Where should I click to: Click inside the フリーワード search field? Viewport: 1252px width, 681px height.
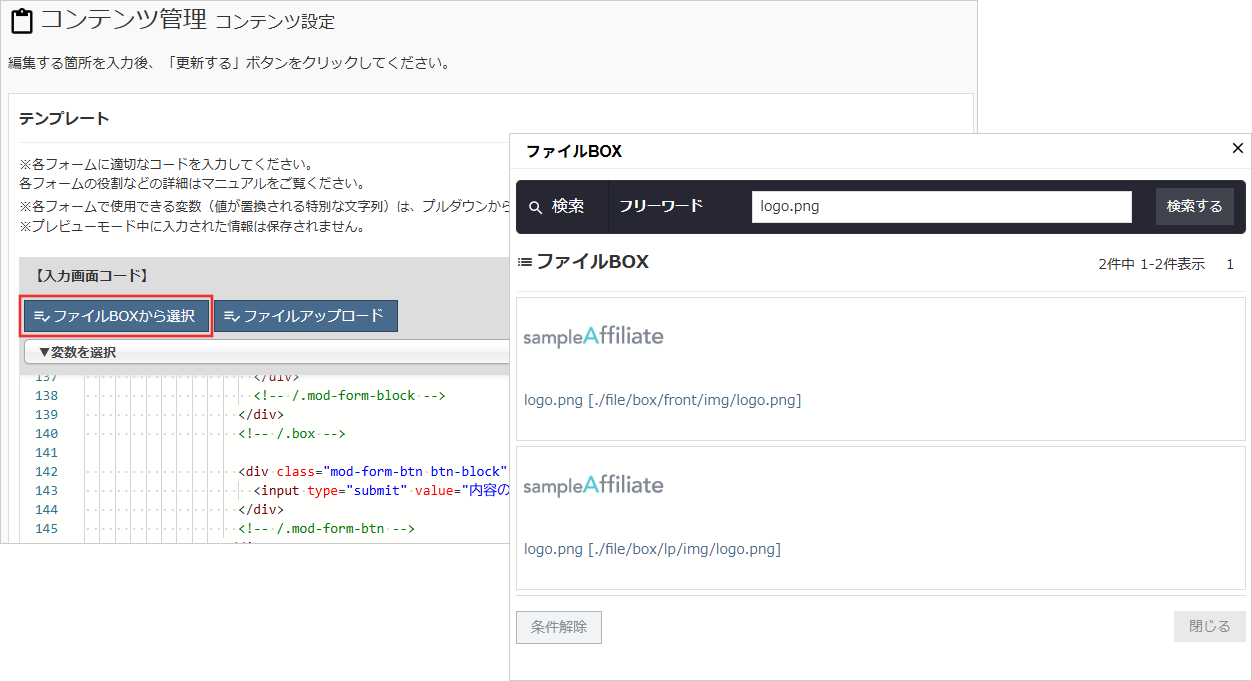click(x=941, y=206)
